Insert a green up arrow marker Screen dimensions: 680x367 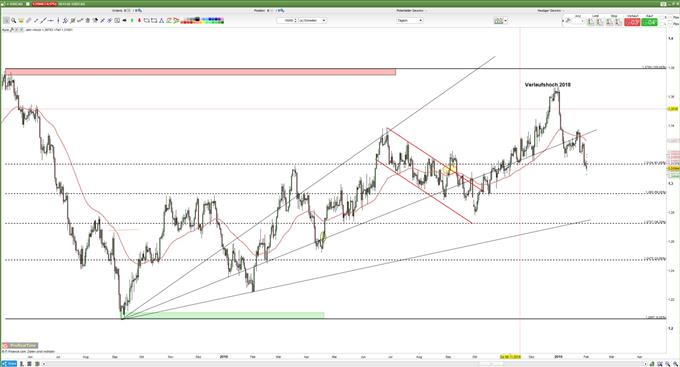(132, 20)
